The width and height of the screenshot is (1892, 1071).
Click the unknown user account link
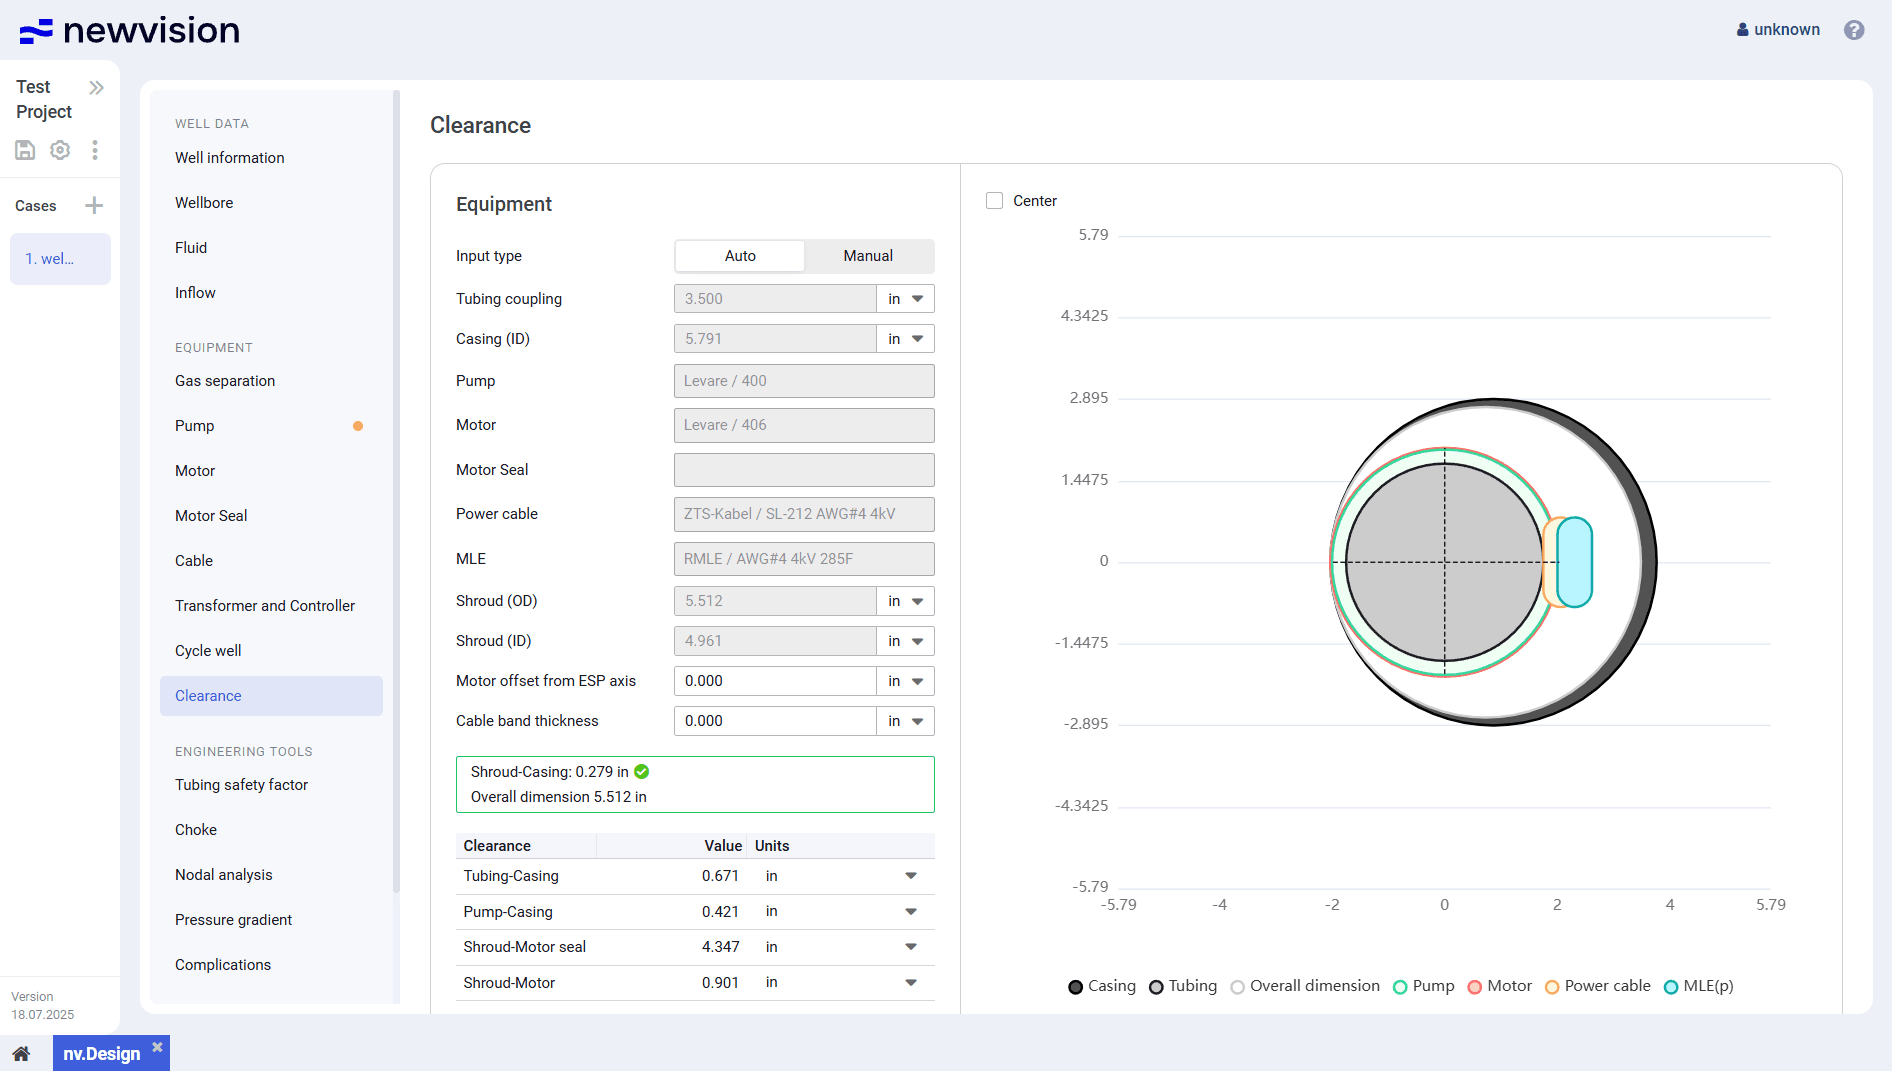(x=1778, y=30)
